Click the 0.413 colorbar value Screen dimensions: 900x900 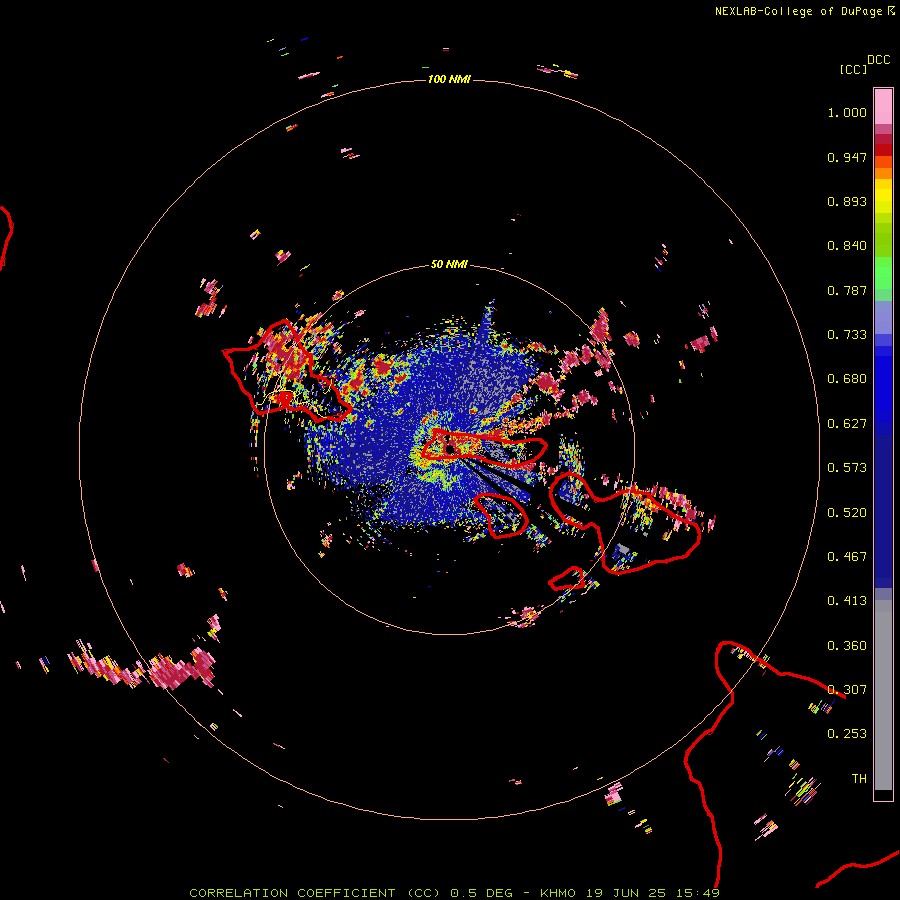847,601
